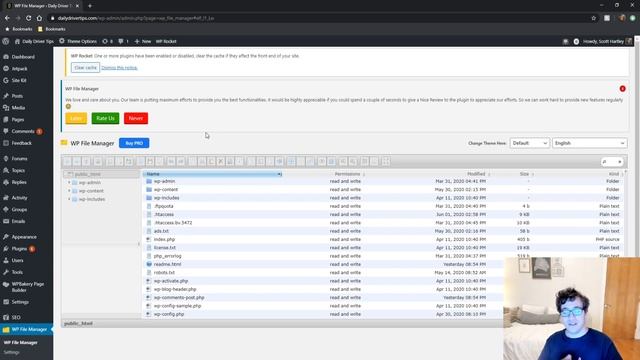Sort file list by Name column
The image size is (640, 360).
(212, 174)
